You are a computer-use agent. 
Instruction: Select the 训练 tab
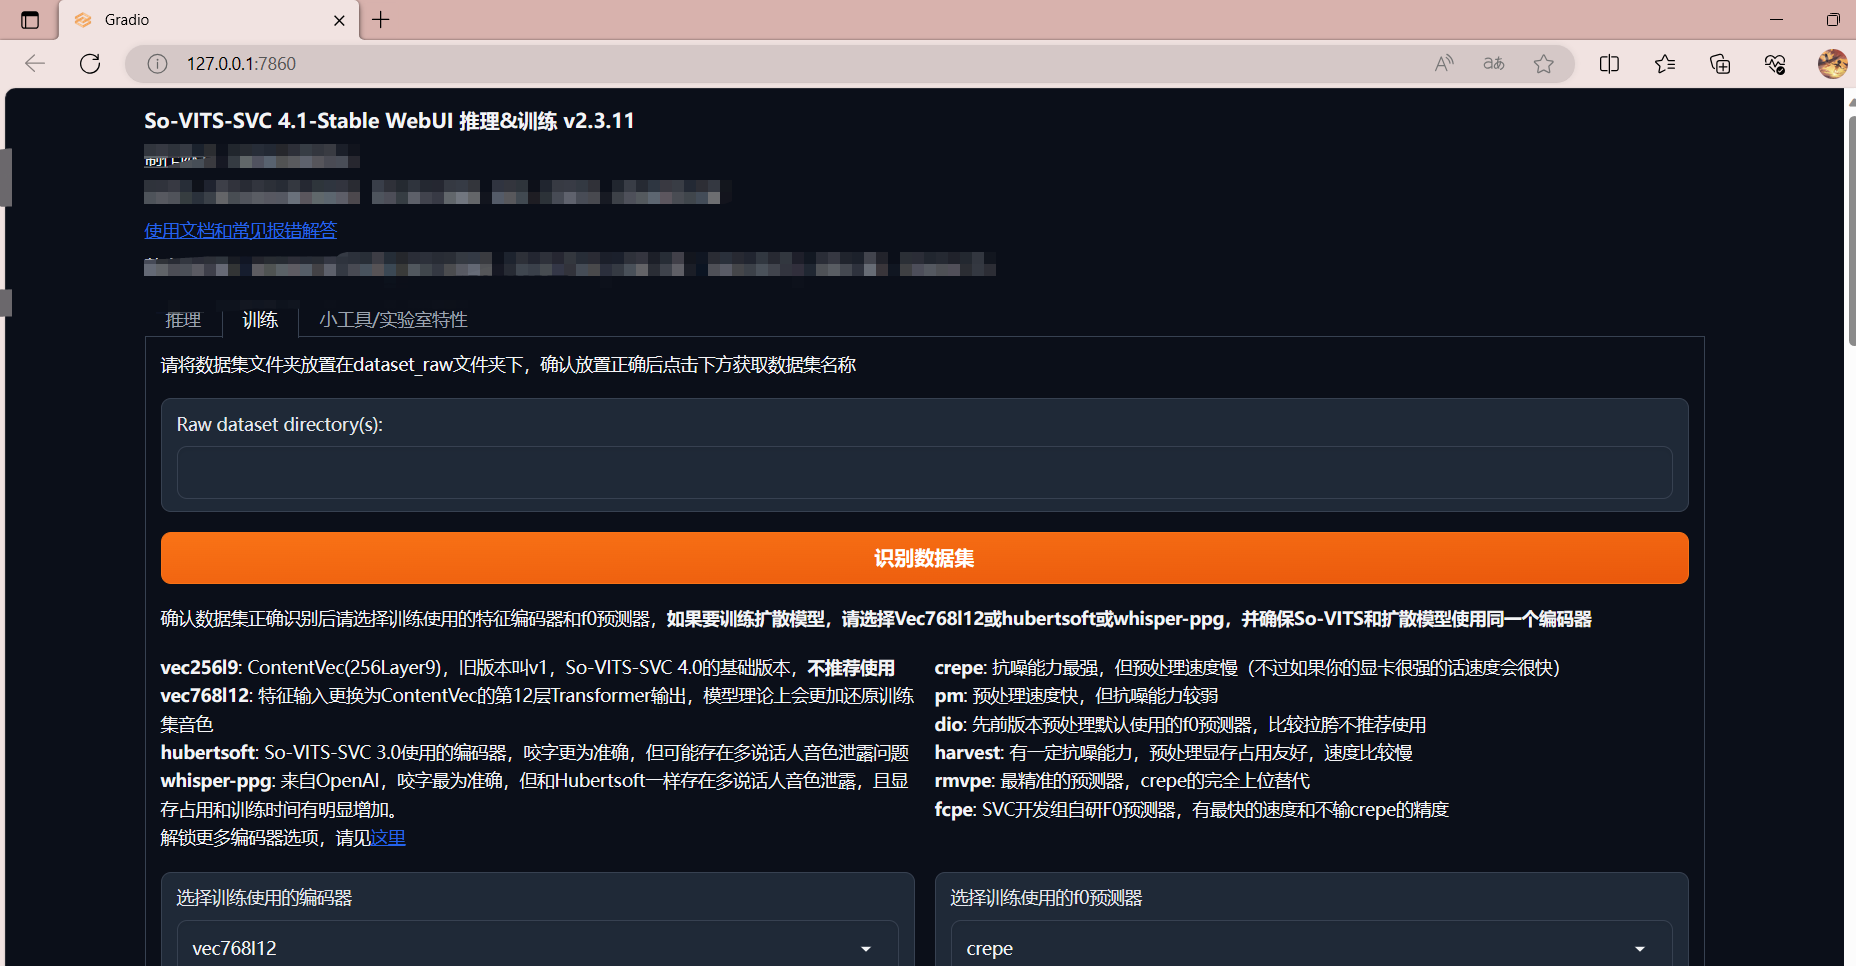coord(260,320)
